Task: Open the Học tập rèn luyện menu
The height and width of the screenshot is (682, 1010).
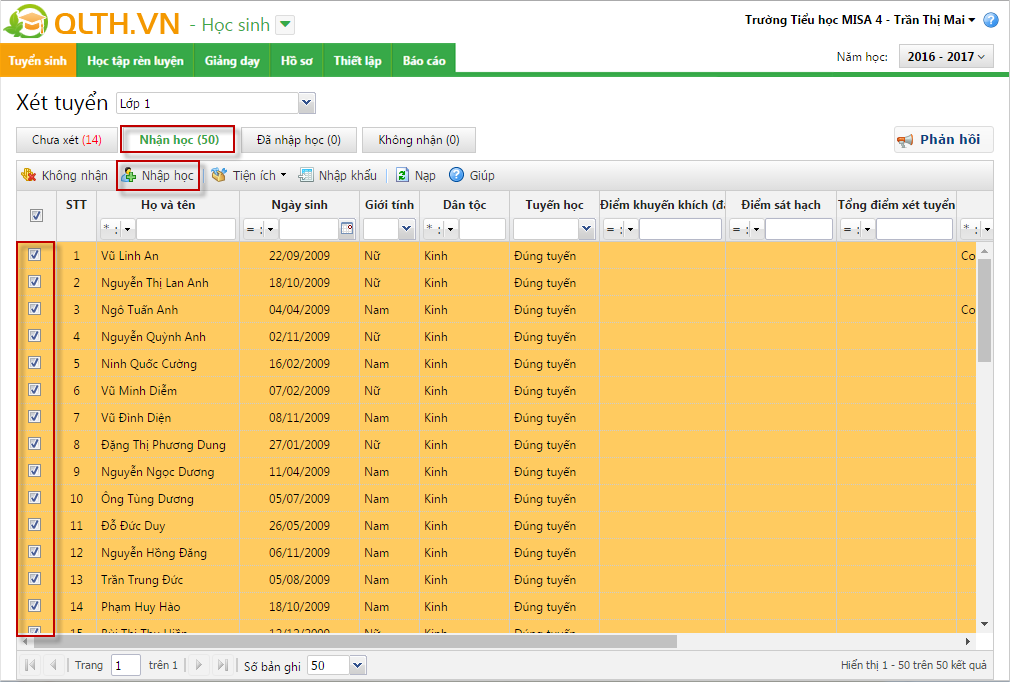Action: pyautogui.click(x=135, y=61)
